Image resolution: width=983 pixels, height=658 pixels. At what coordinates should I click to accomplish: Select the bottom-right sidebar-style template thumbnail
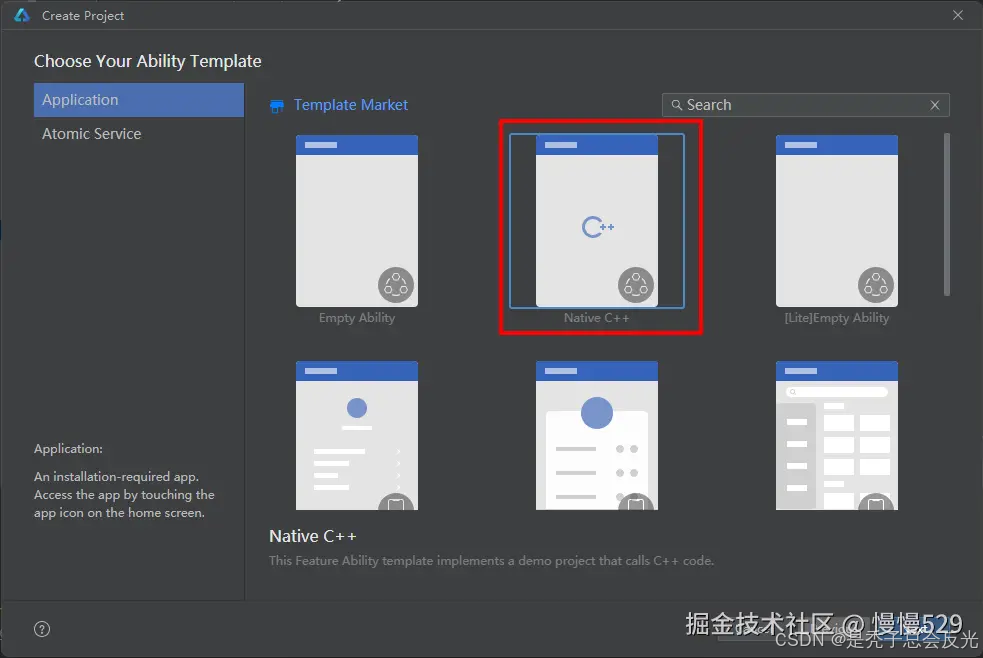click(837, 435)
